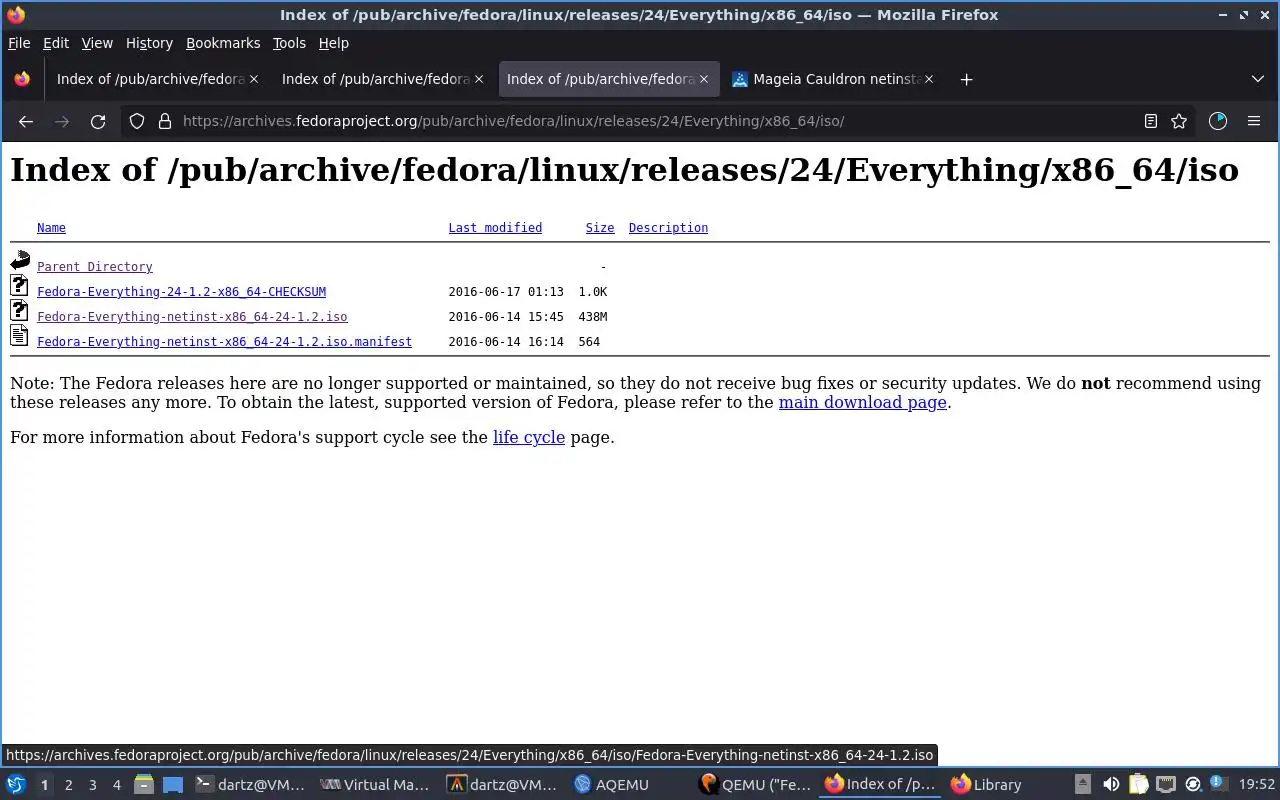1280x800 pixels.
Task: Download Fedora-Everything-netinst-x86_64-24-1.2.iso
Action: tap(192, 317)
